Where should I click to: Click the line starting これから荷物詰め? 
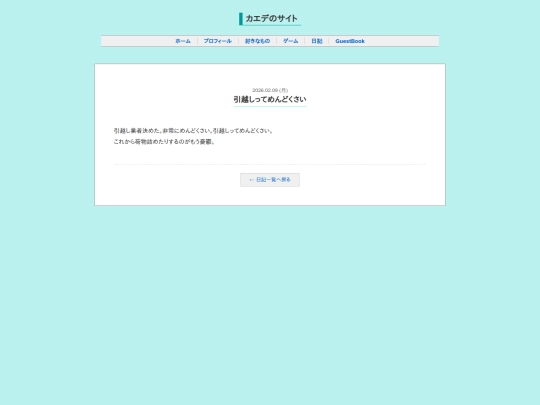[x=165, y=142]
